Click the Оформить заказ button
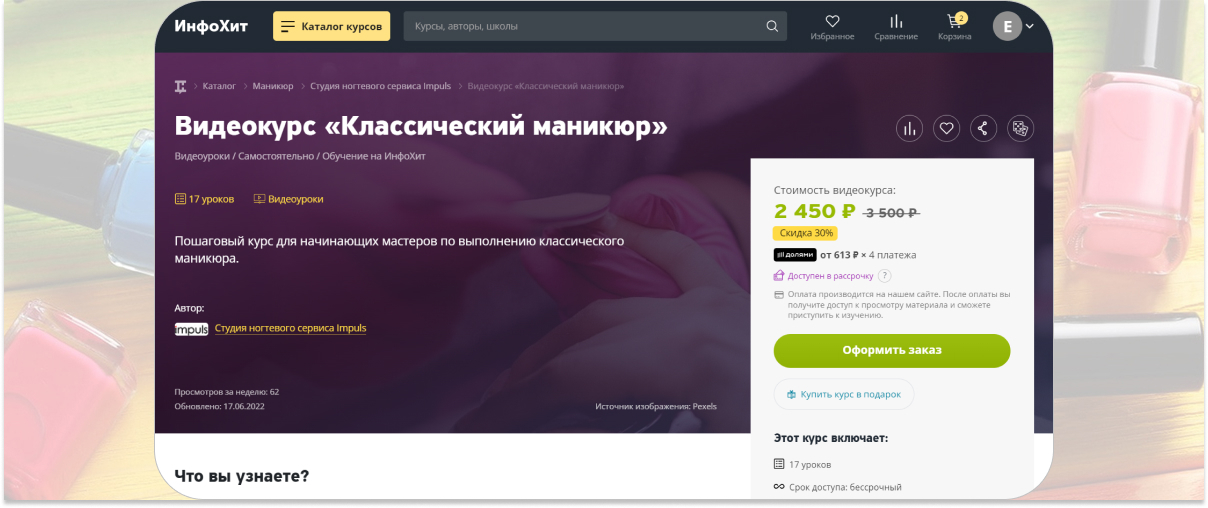Image resolution: width=1208 pixels, height=508 pixels. [x=892, y=350]
